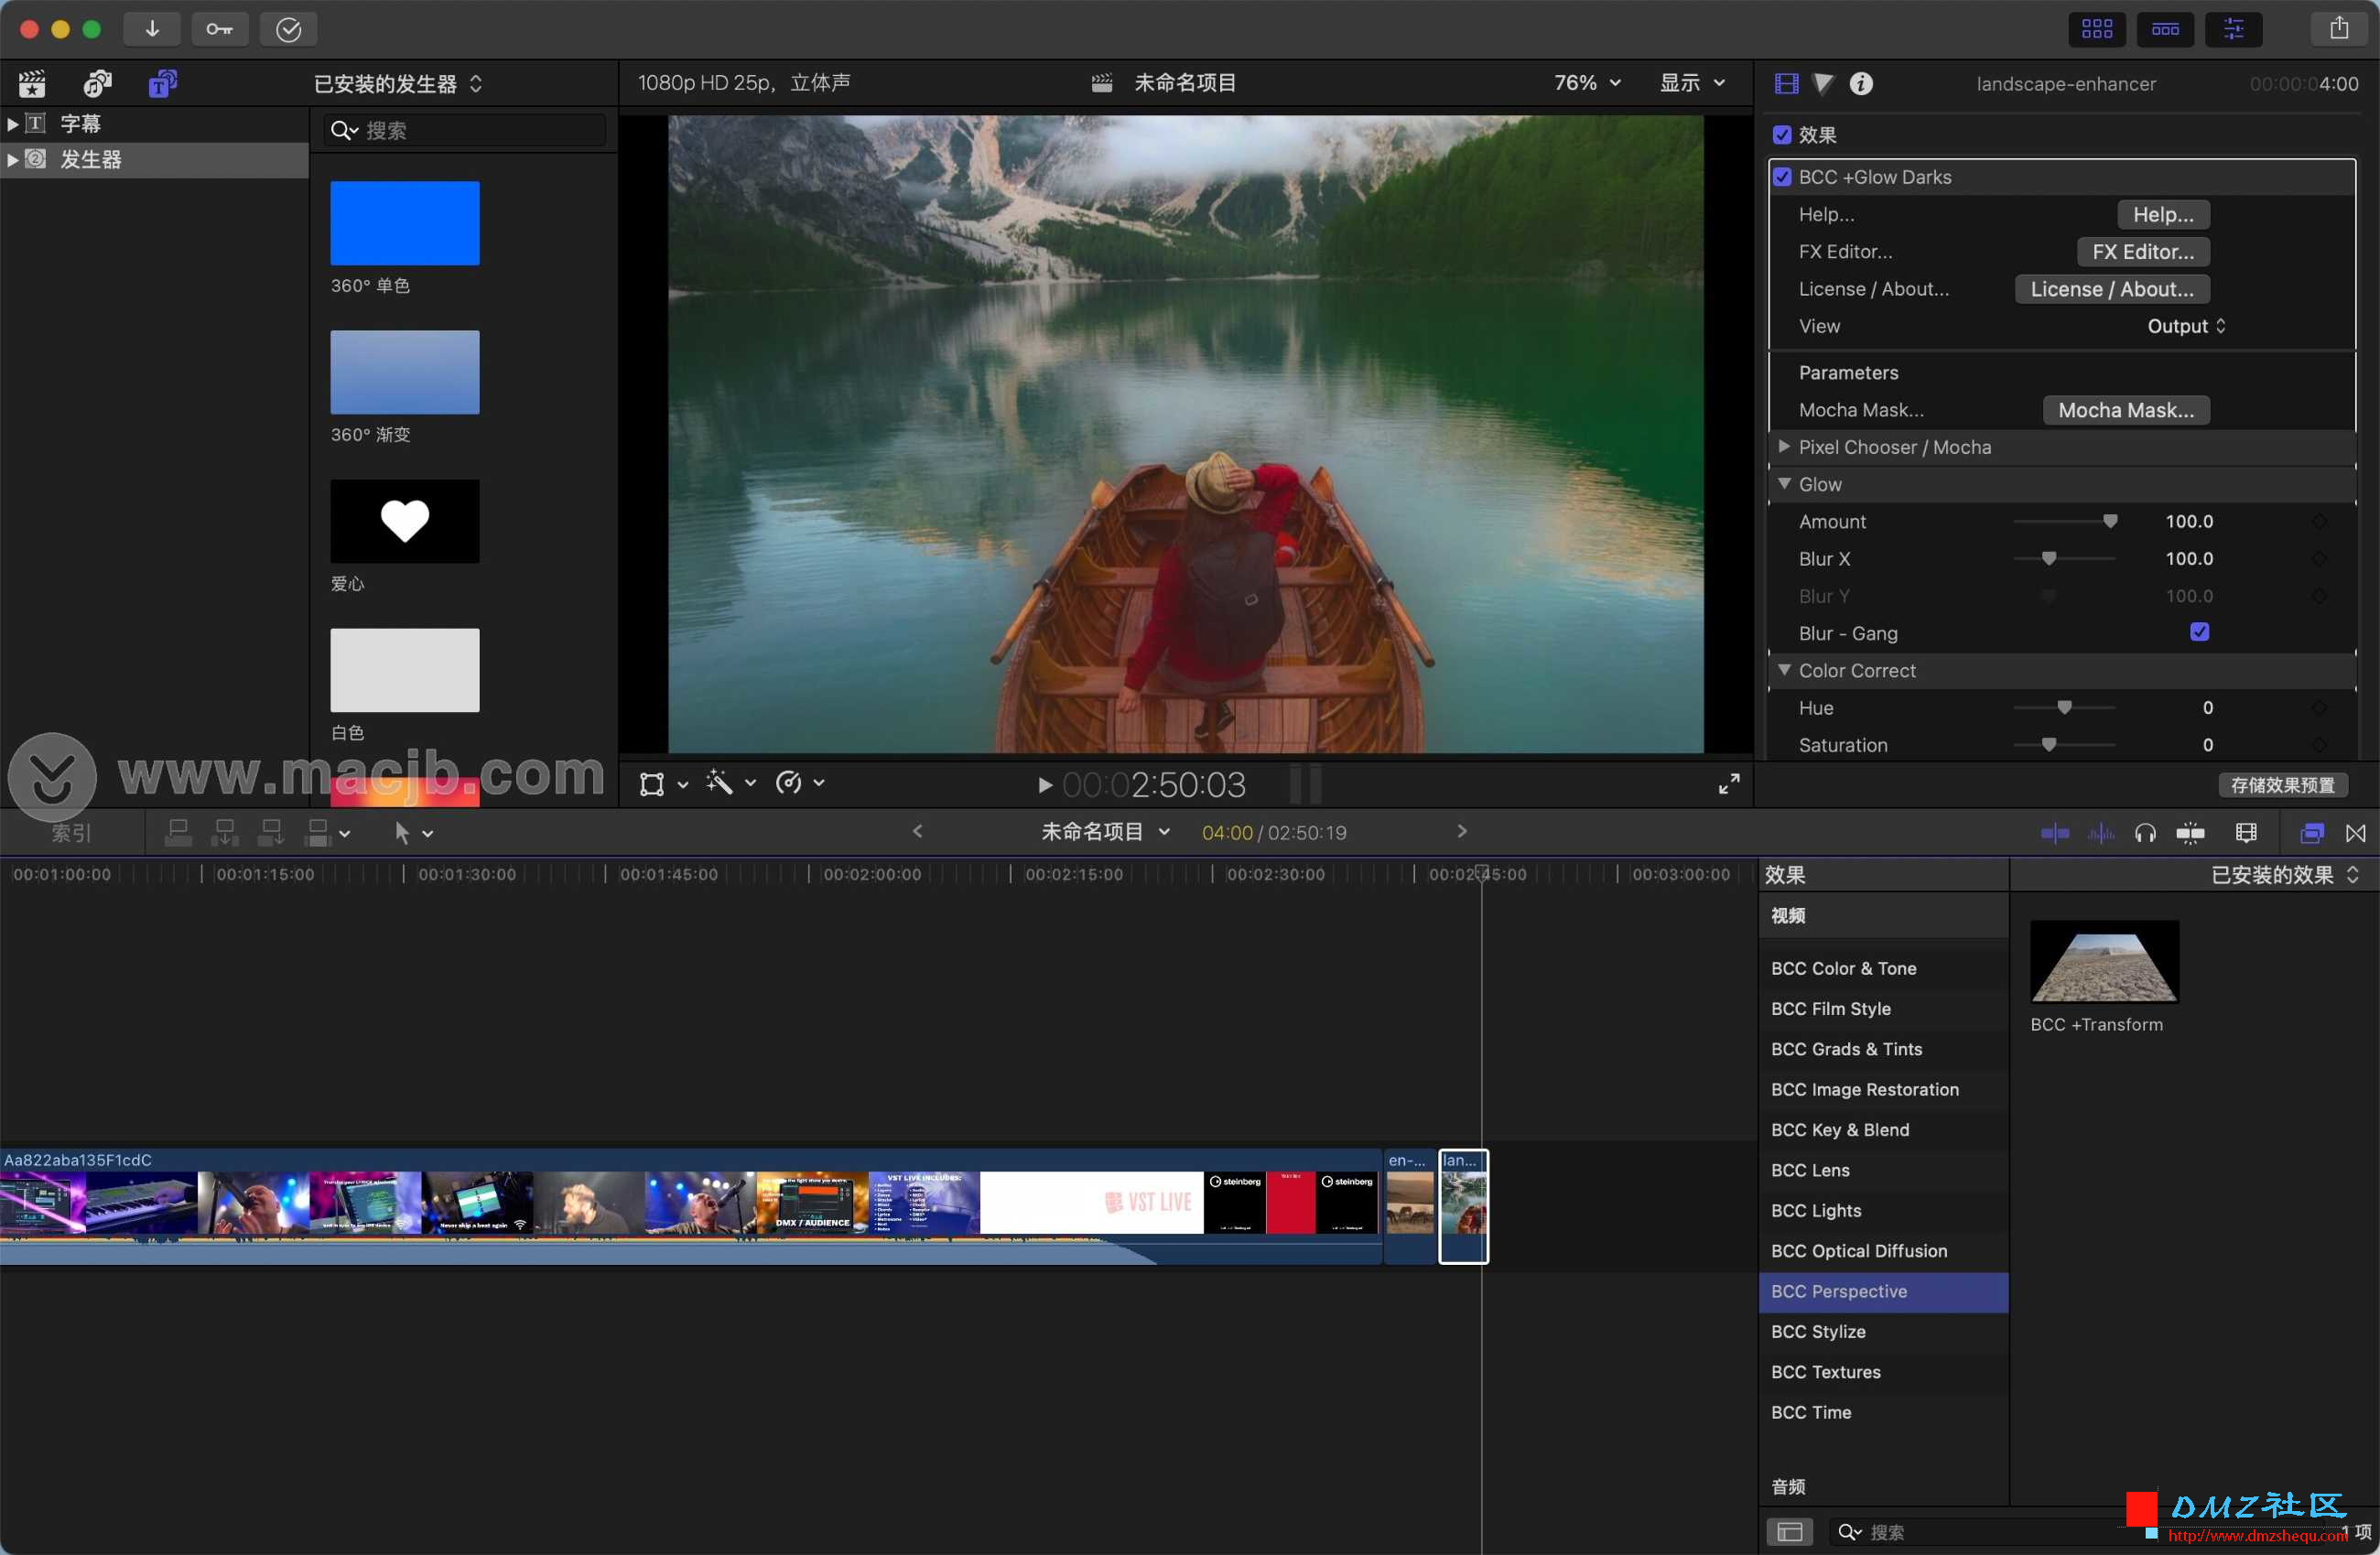This screenshot has width=2380, height=1555.
Task: Click the generators search field
Action: (466, 130)
